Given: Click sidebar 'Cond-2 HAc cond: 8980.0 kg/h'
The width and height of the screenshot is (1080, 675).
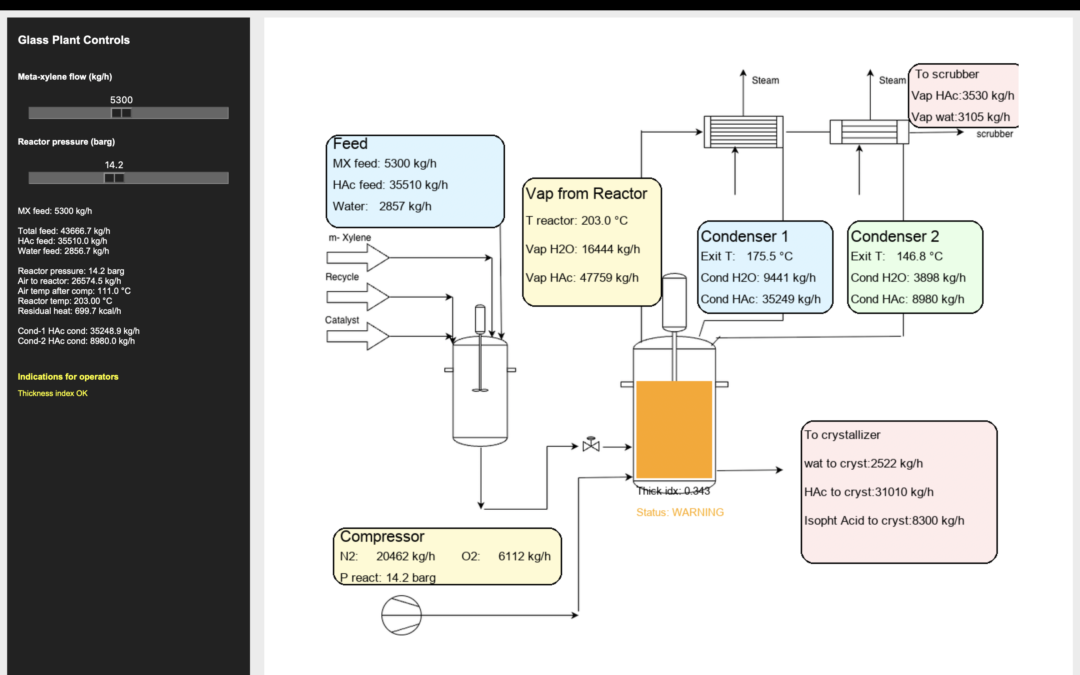Looking at the screenshot, I should pyautogui.click(x=76, y=341).
